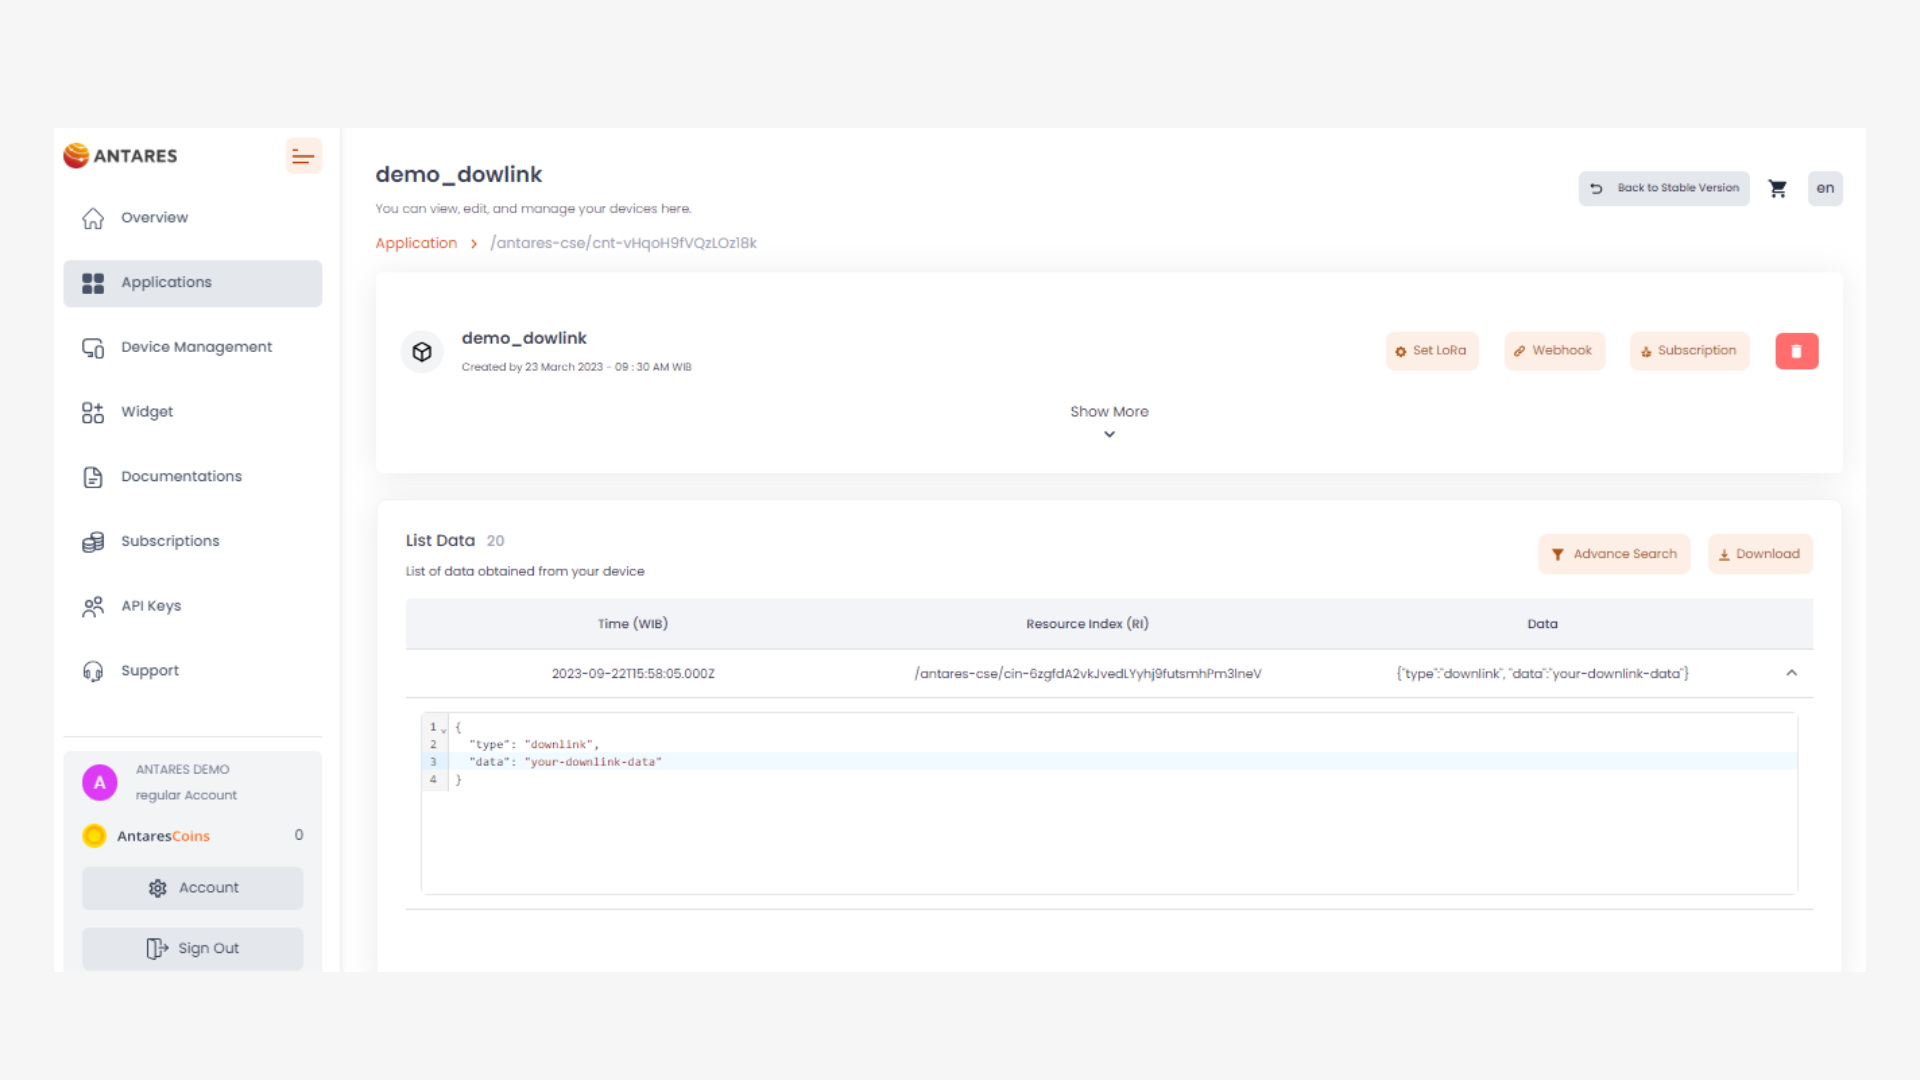Open the en language selector

(1824, 188)
